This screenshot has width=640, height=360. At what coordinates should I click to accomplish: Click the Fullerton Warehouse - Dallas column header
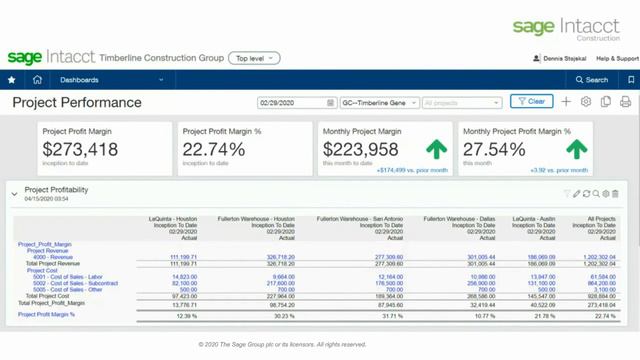point(459,219)
